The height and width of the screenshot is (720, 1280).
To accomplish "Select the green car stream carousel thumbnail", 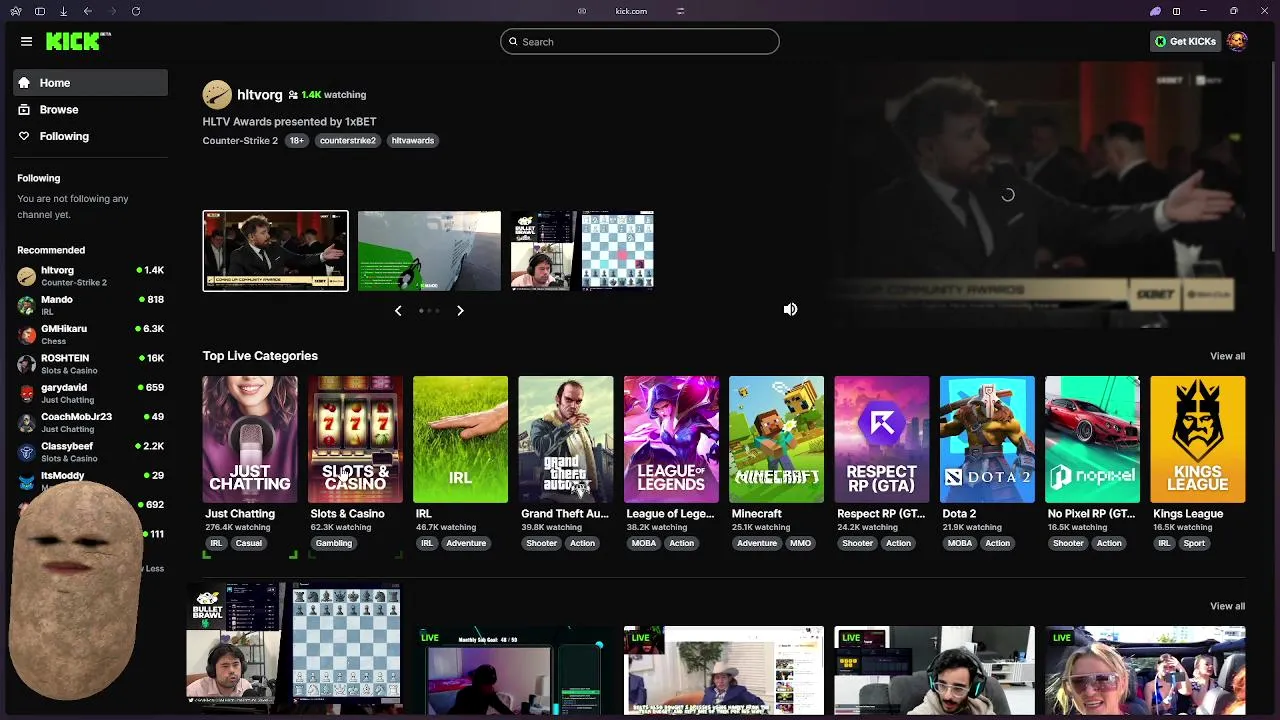I will [x=429, y=251].
